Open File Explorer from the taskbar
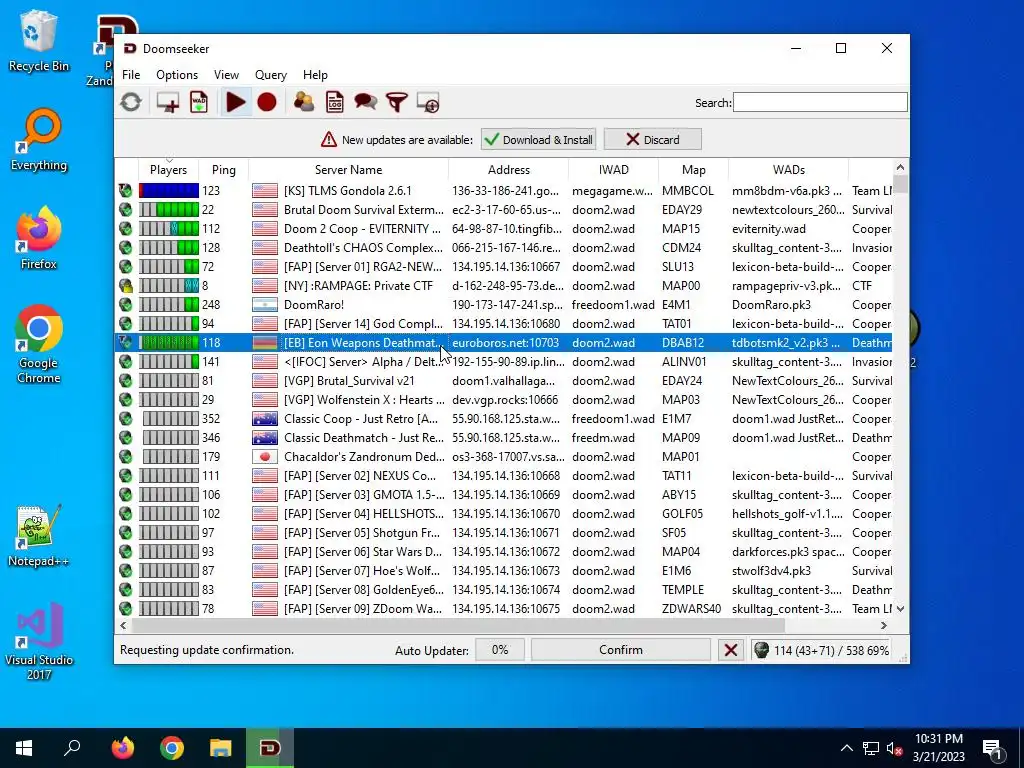The image size is (1024, 768). click(x=221, y=748)
